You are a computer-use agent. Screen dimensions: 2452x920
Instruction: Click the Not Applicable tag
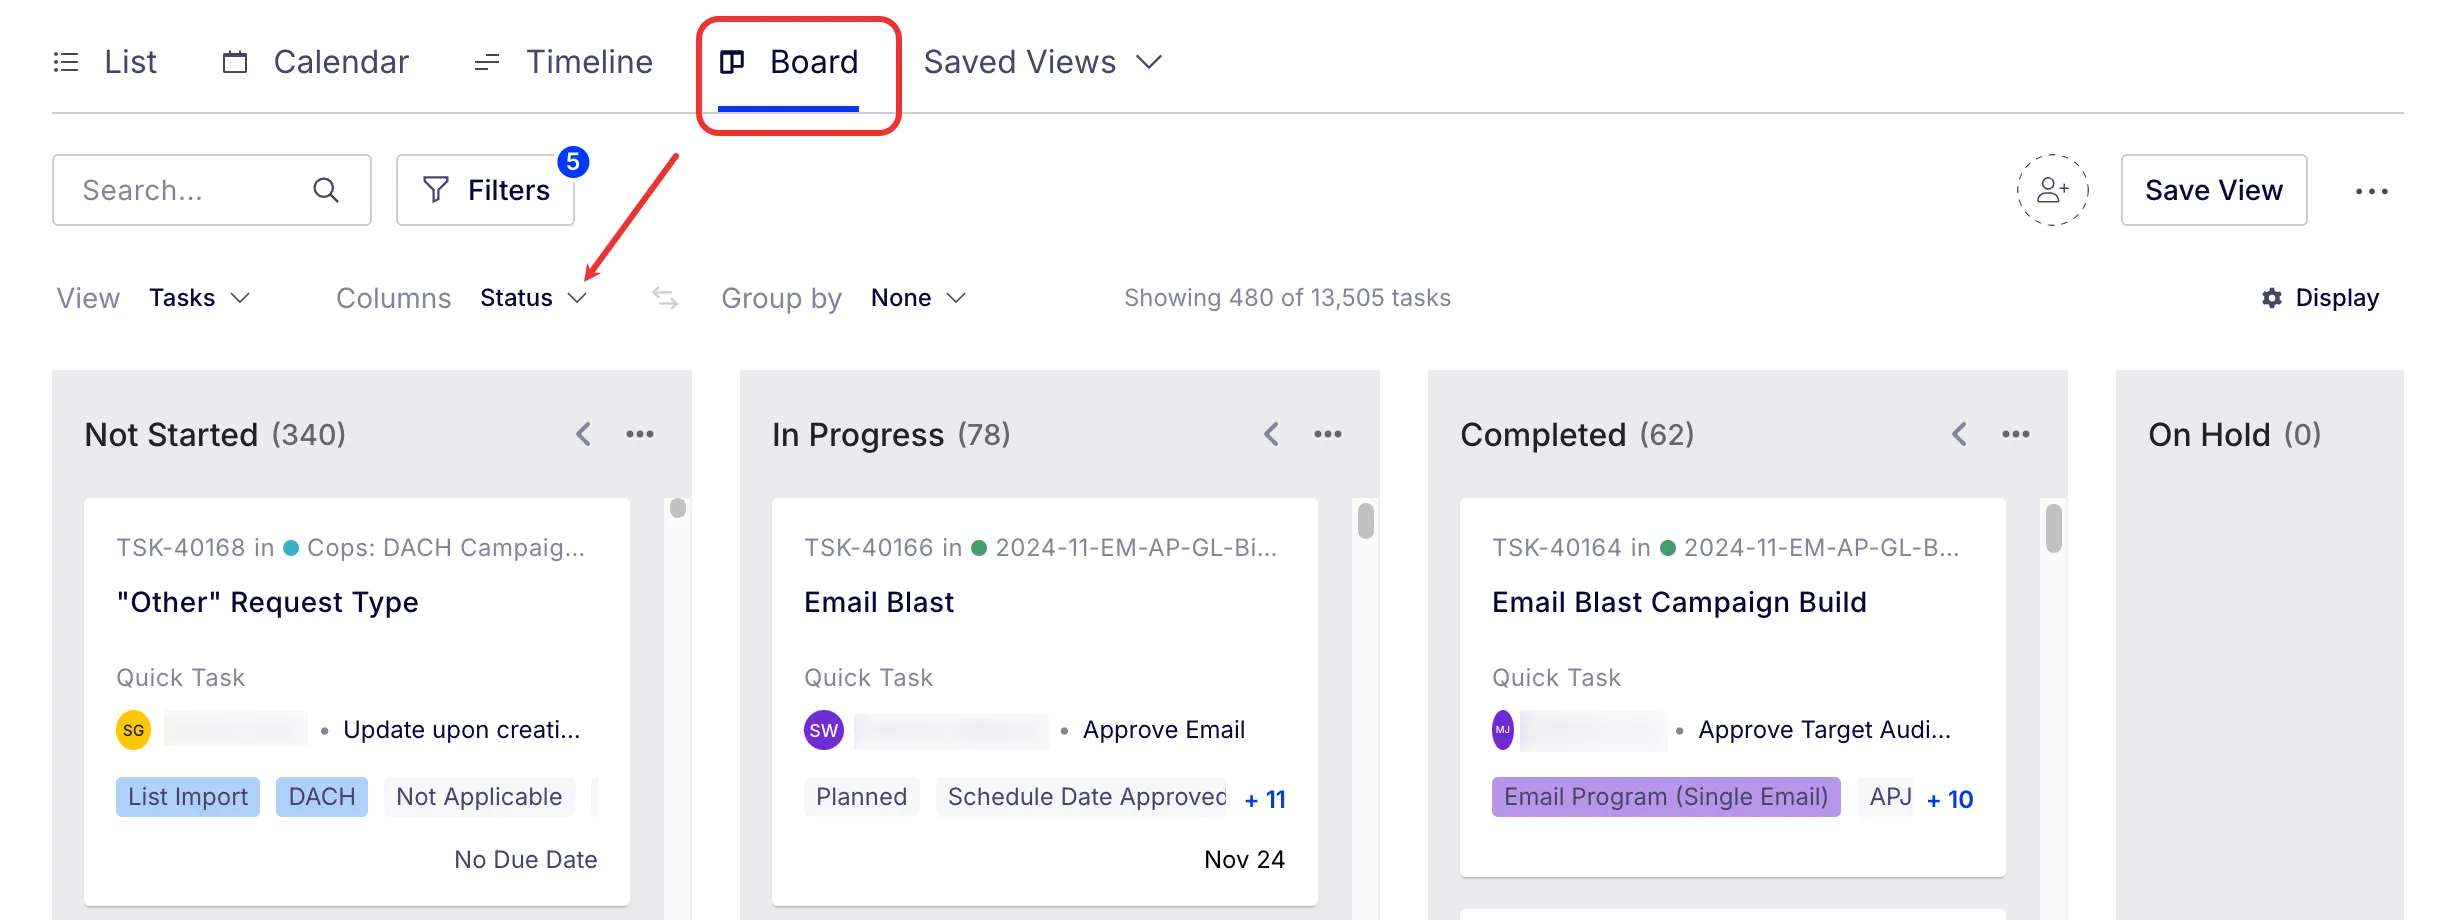pos(479,797)
